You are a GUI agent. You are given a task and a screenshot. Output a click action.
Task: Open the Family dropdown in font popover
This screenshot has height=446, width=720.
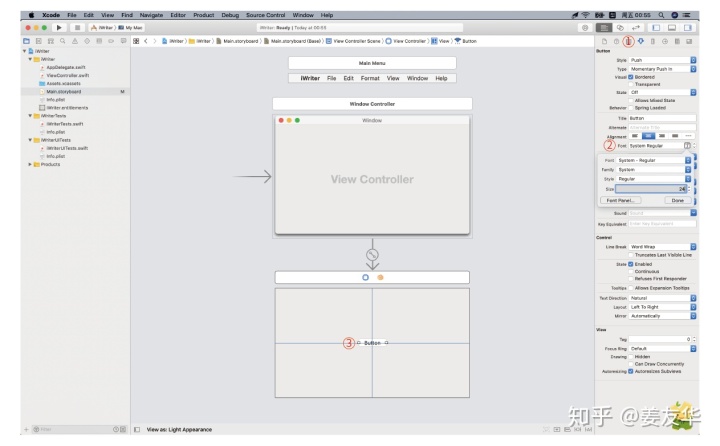click(x=653, y=169)
